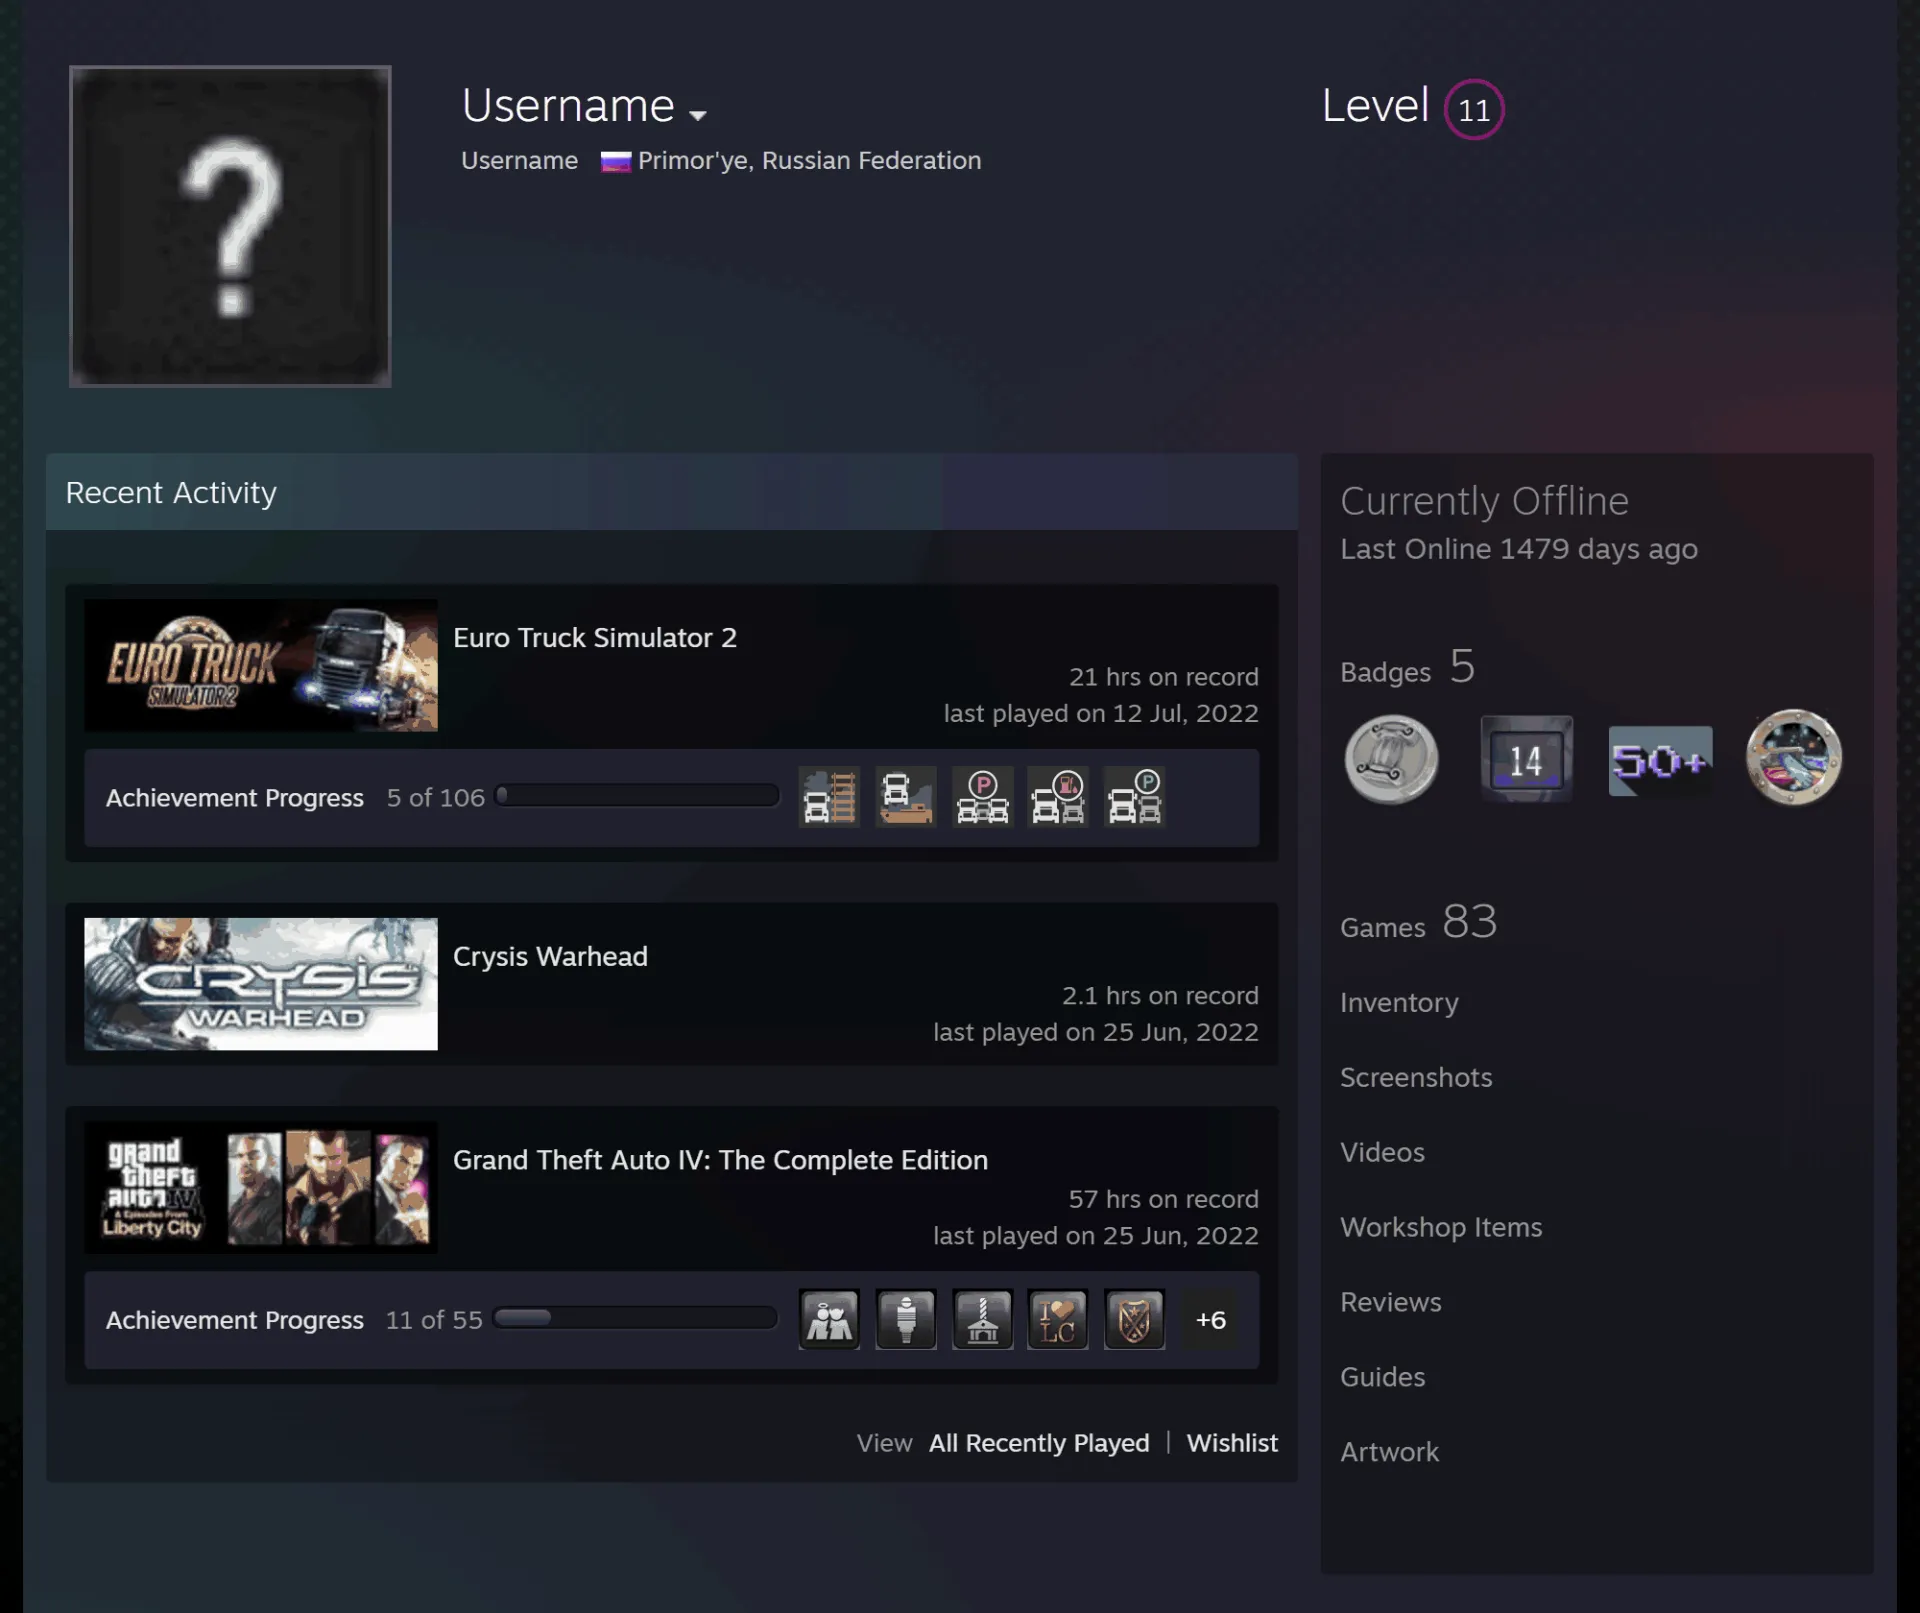
Task: Click Euro Truck achievement progress bar 5 of 106
Action: 637,796
